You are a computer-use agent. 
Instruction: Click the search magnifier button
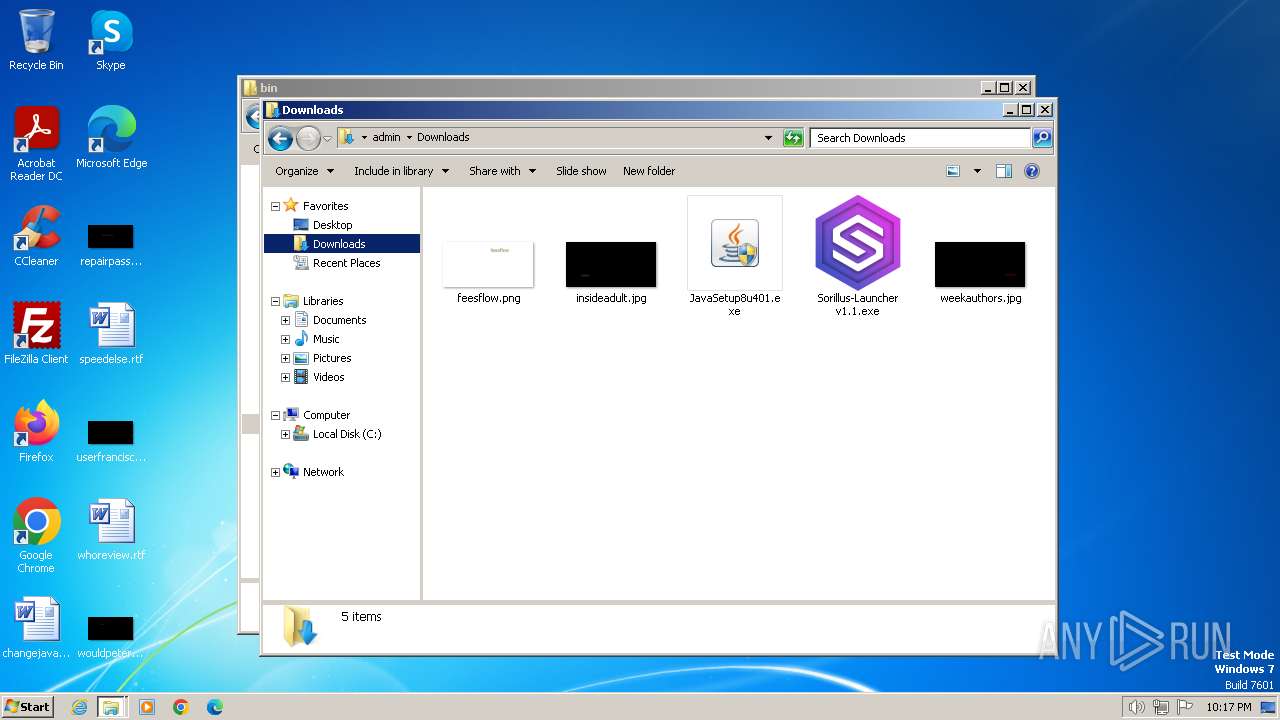click(1041, 138)
